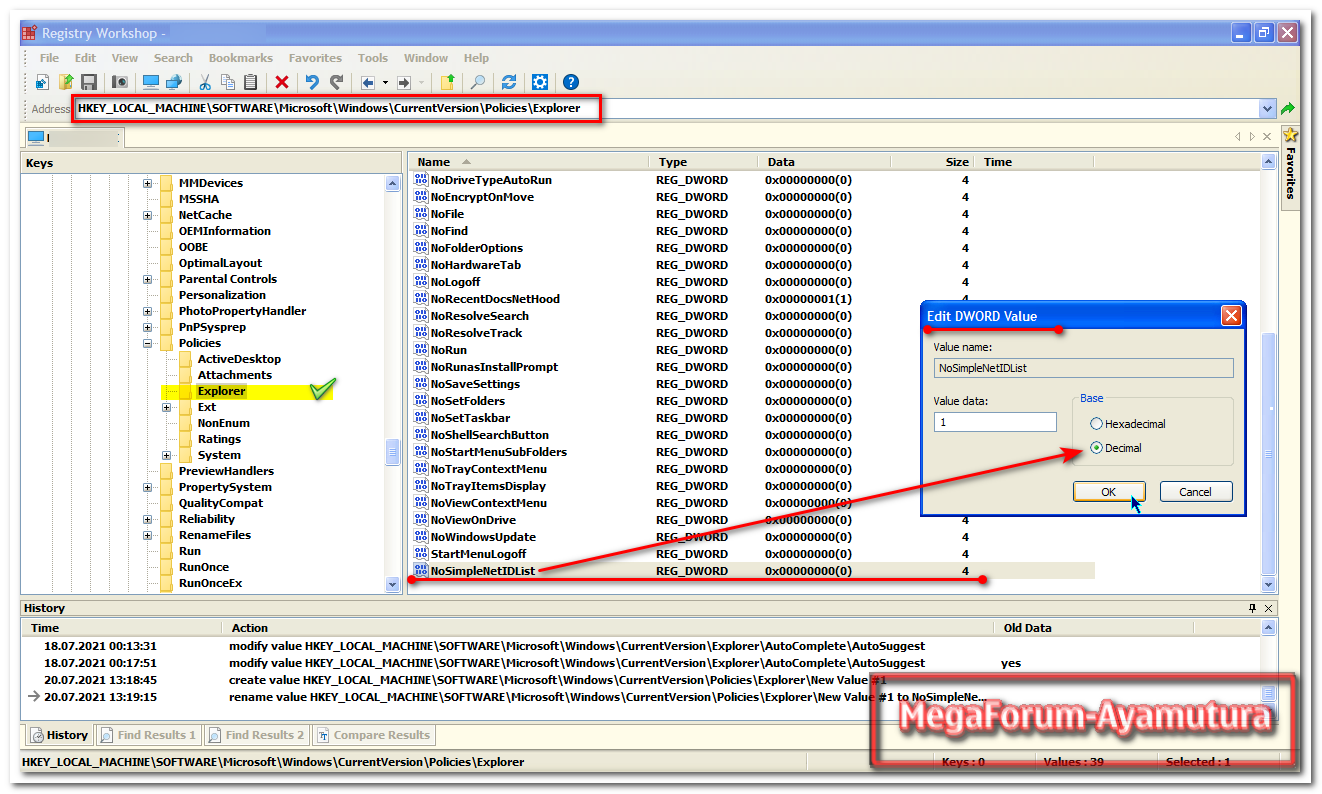
Task: Select the Decimal base radio button
Action: 1097,448
